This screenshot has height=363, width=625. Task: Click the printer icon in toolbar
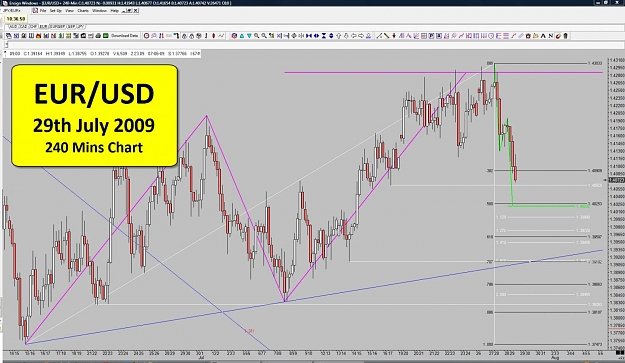coord(98,36)
